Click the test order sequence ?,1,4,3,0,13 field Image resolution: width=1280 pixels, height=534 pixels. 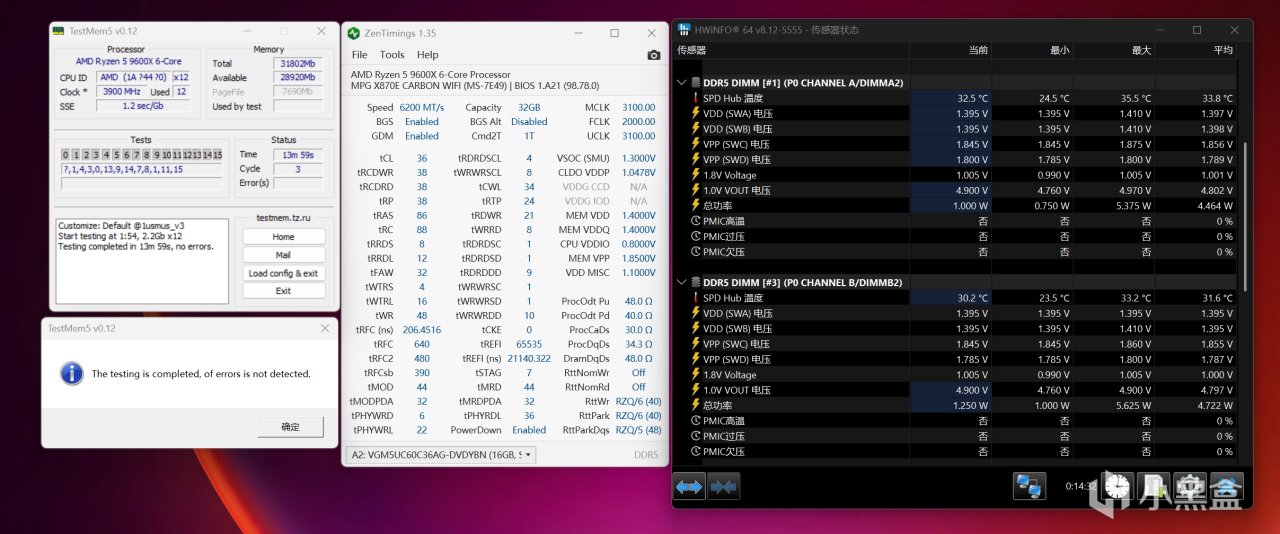141,169
